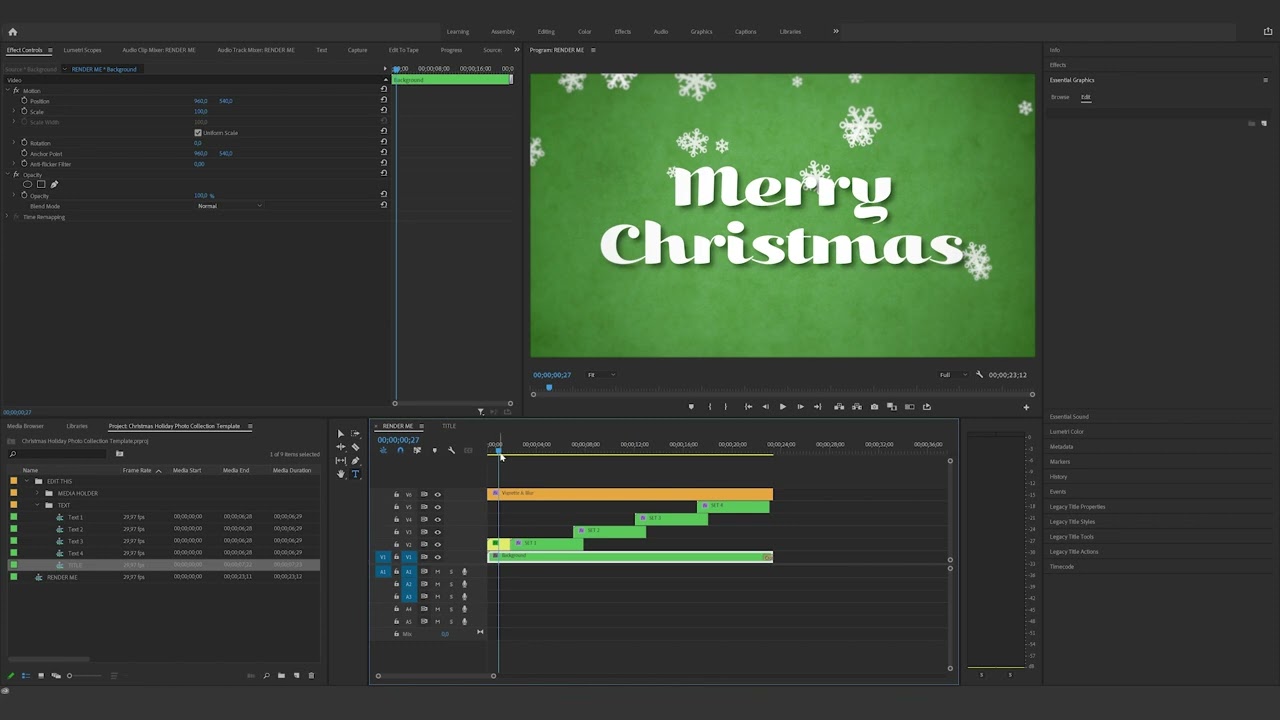Open the Full playback resolution dropdown
This screenshot has width=1280, height=720.
point(952,375)
